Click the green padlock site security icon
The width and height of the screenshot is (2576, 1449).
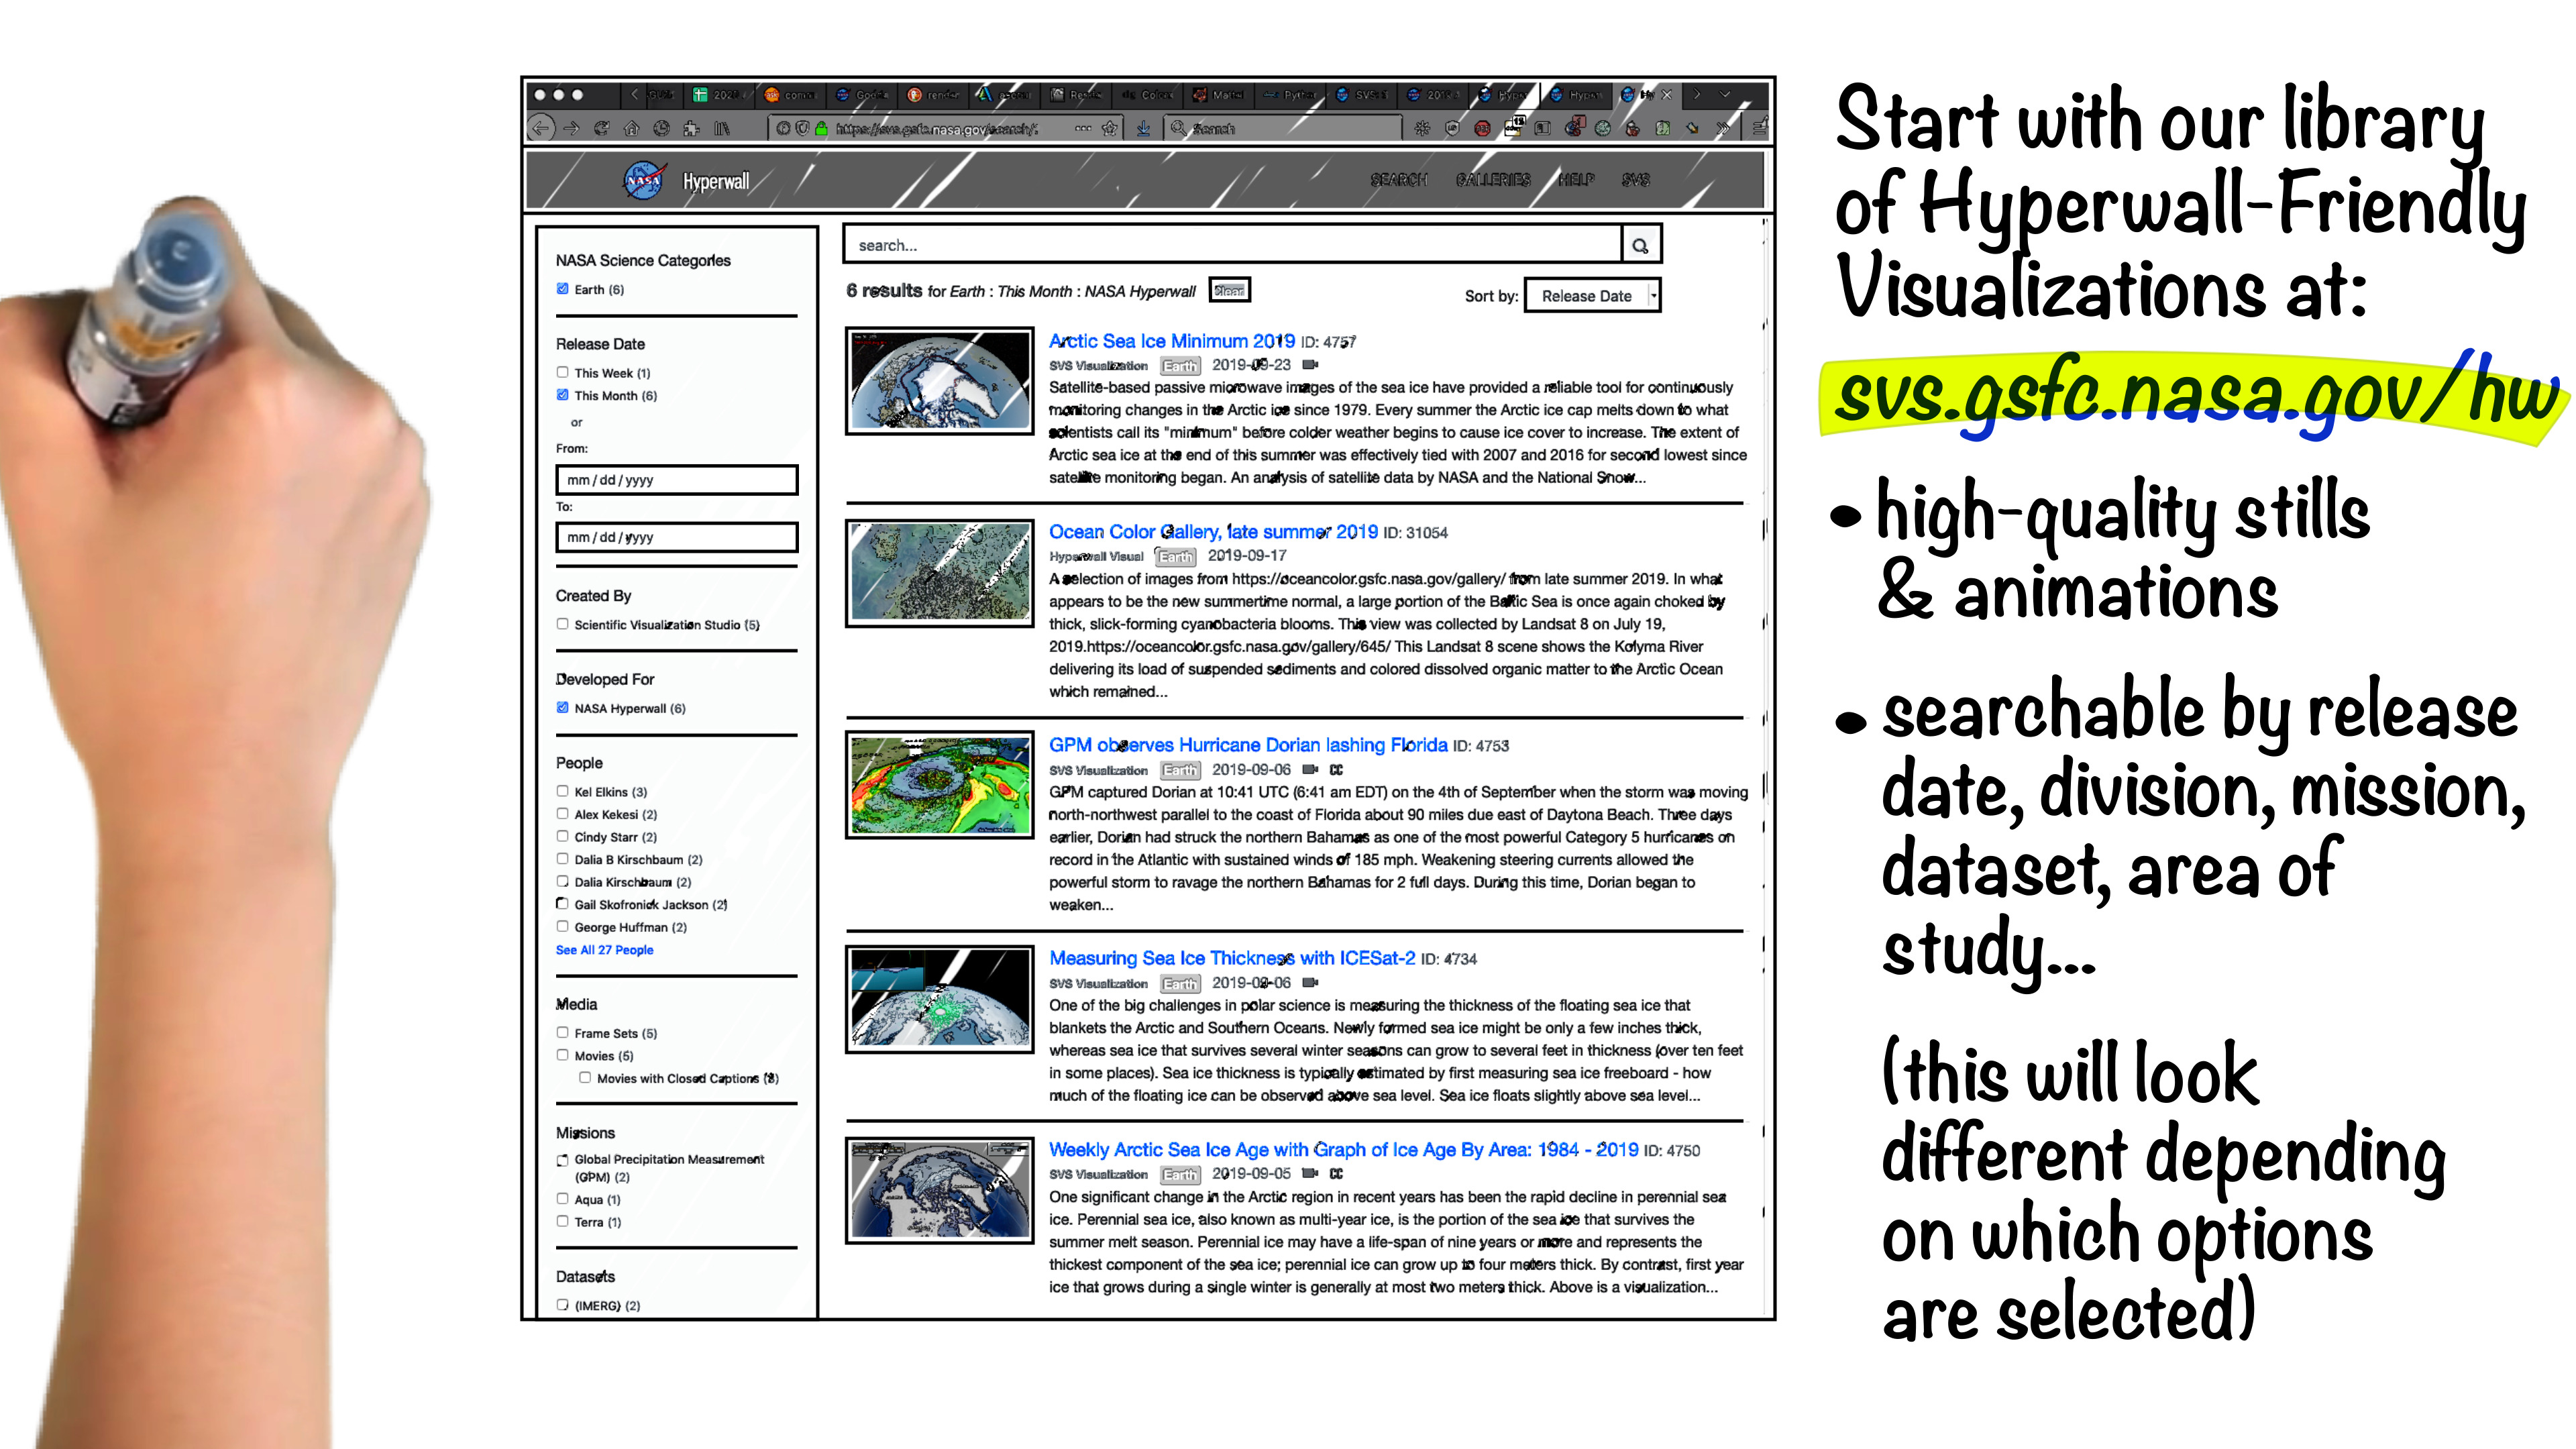pyautogui.click(x=821, y=128)
